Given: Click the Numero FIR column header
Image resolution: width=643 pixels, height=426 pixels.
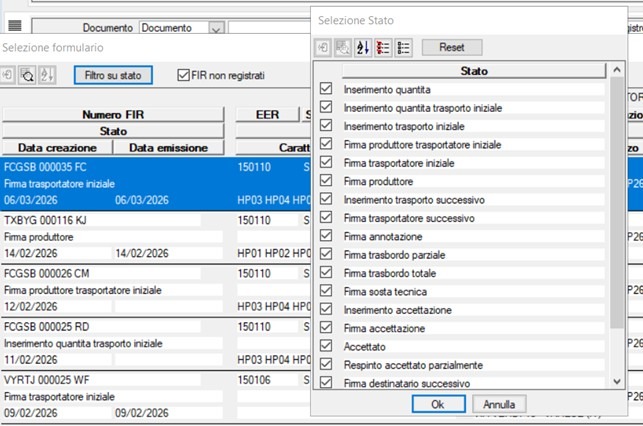Looking at the screenshot, I should [x=113, y=115].
